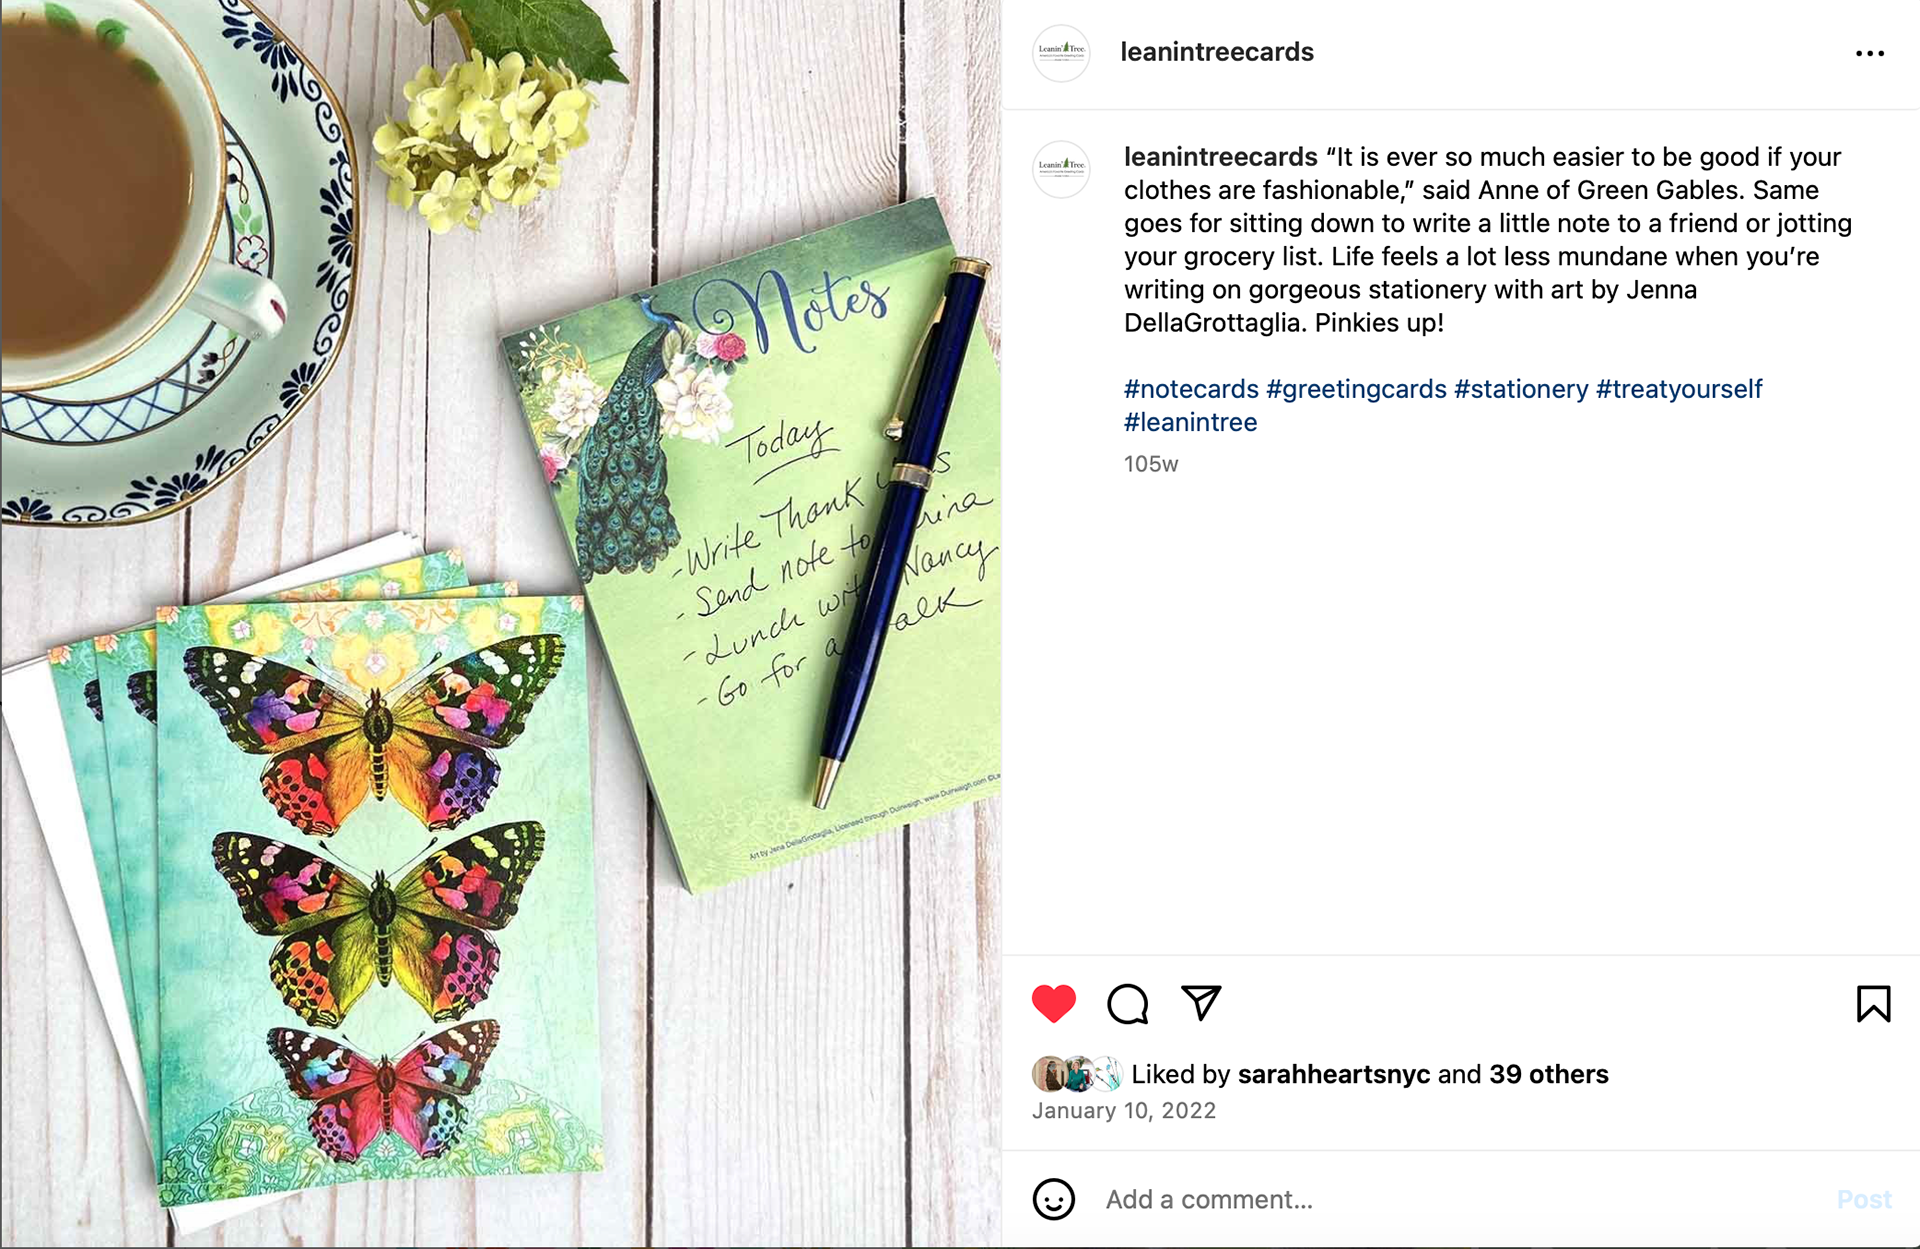Open the #treatyourself hashtag
1920x1249 pixels.
coord(1679,389)
